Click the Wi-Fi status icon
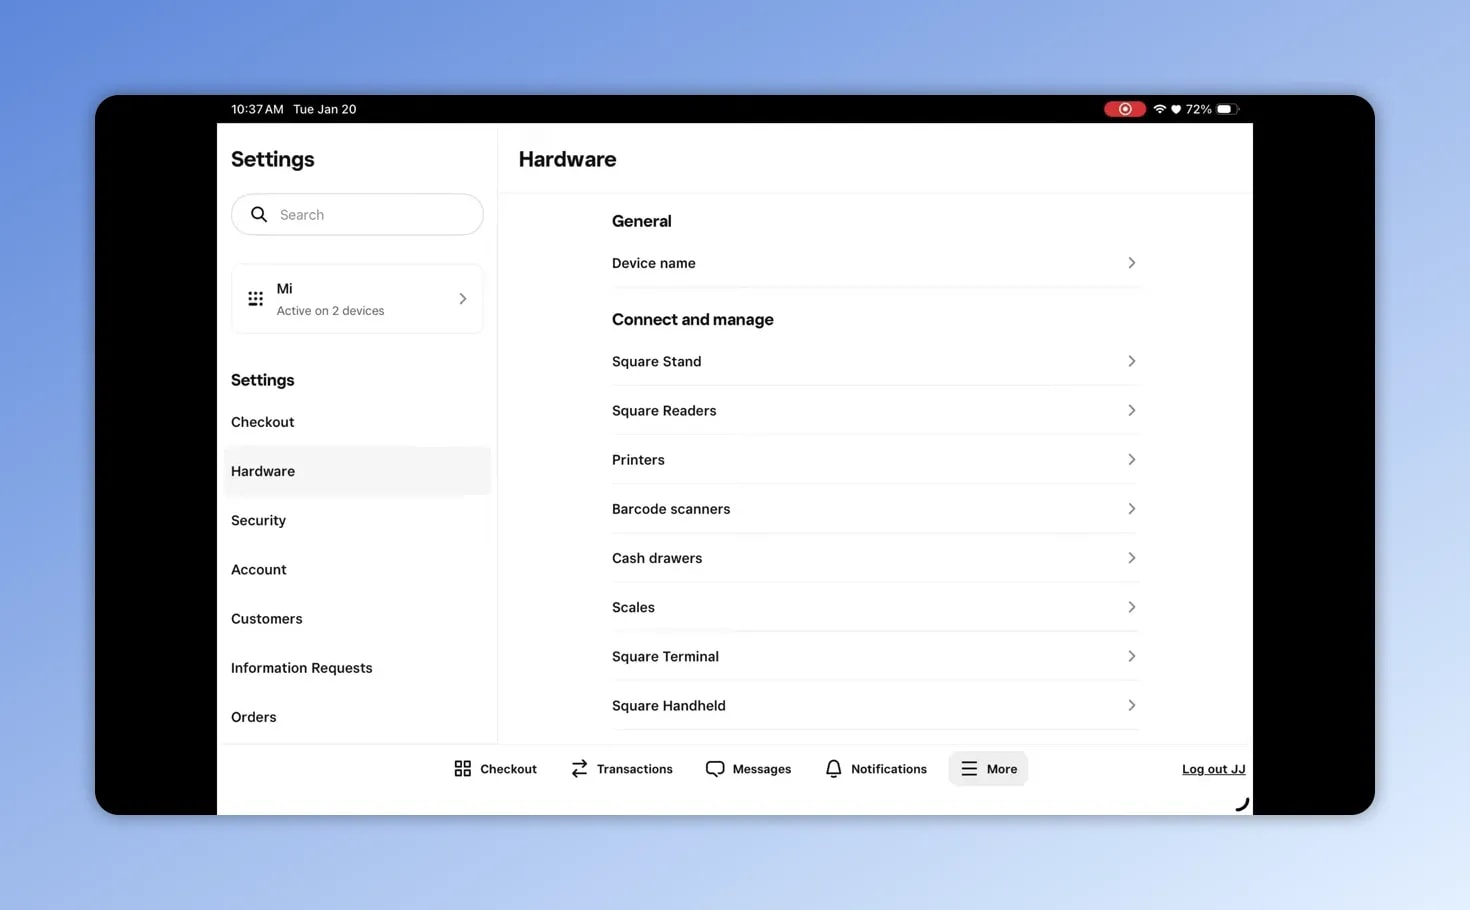The image size is (1470, 910). pos(1159,109)
